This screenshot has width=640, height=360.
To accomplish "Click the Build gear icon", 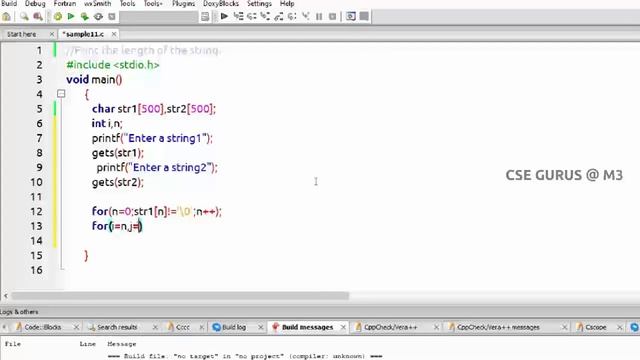I will click(x=58, y=17).
